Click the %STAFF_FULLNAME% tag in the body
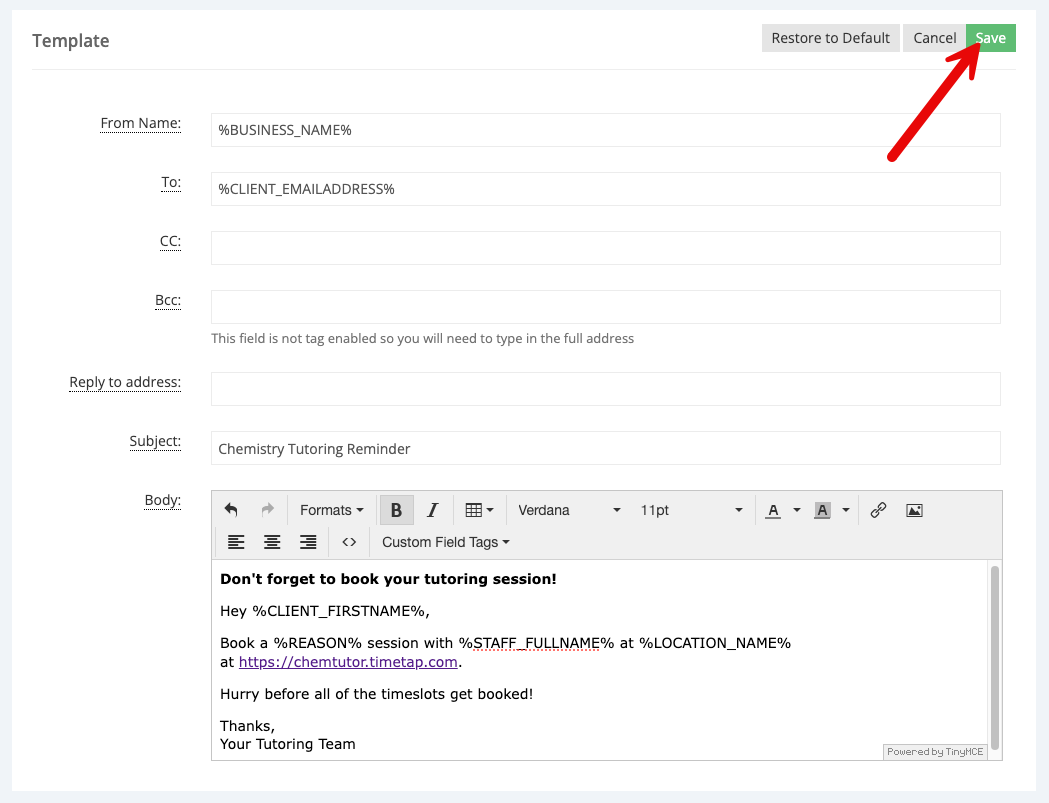Screen dimensions: 1049x803 [x=536, y=643]
